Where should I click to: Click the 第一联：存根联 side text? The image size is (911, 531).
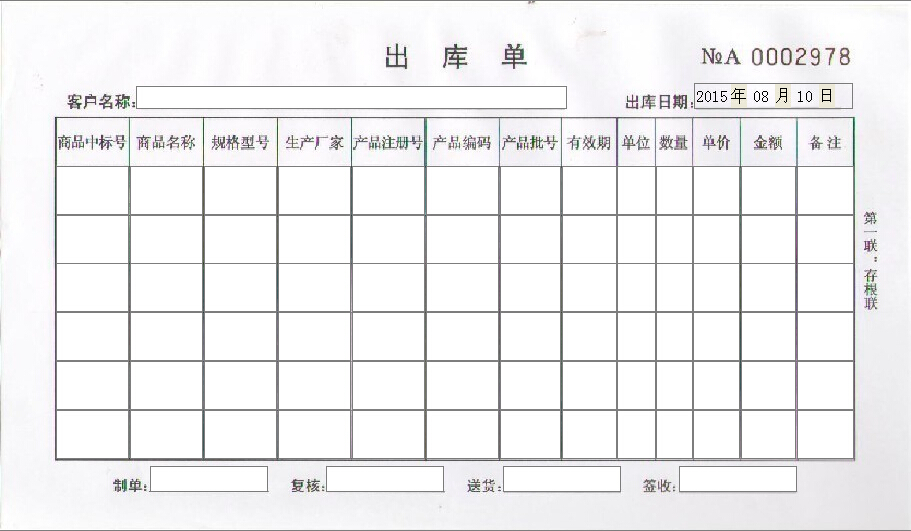tap(870, 261)
